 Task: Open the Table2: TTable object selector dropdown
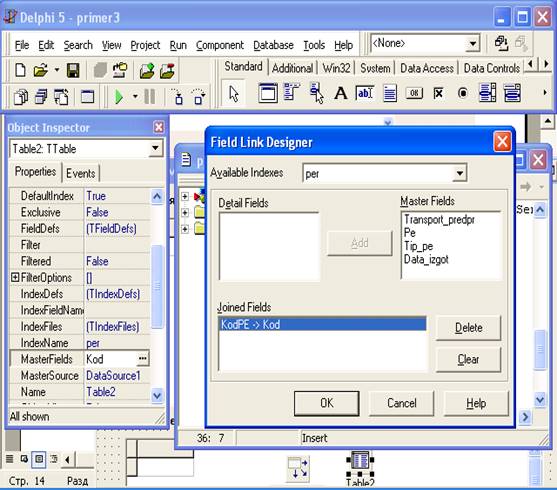click(x=155, y=148)
